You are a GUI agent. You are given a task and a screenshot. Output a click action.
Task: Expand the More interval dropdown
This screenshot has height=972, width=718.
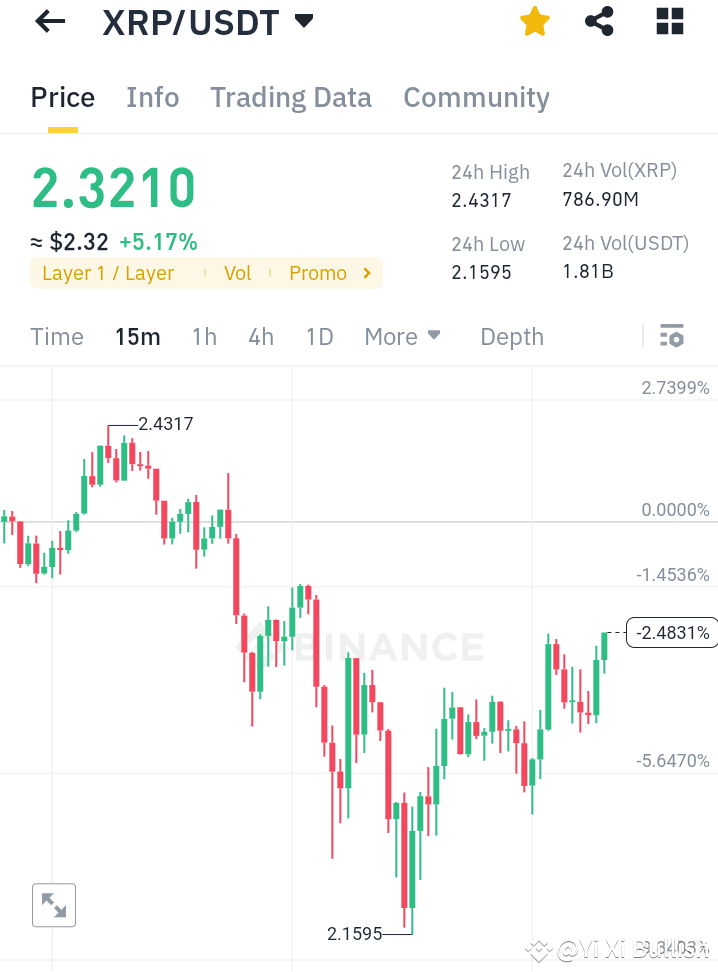click(403, 336)
